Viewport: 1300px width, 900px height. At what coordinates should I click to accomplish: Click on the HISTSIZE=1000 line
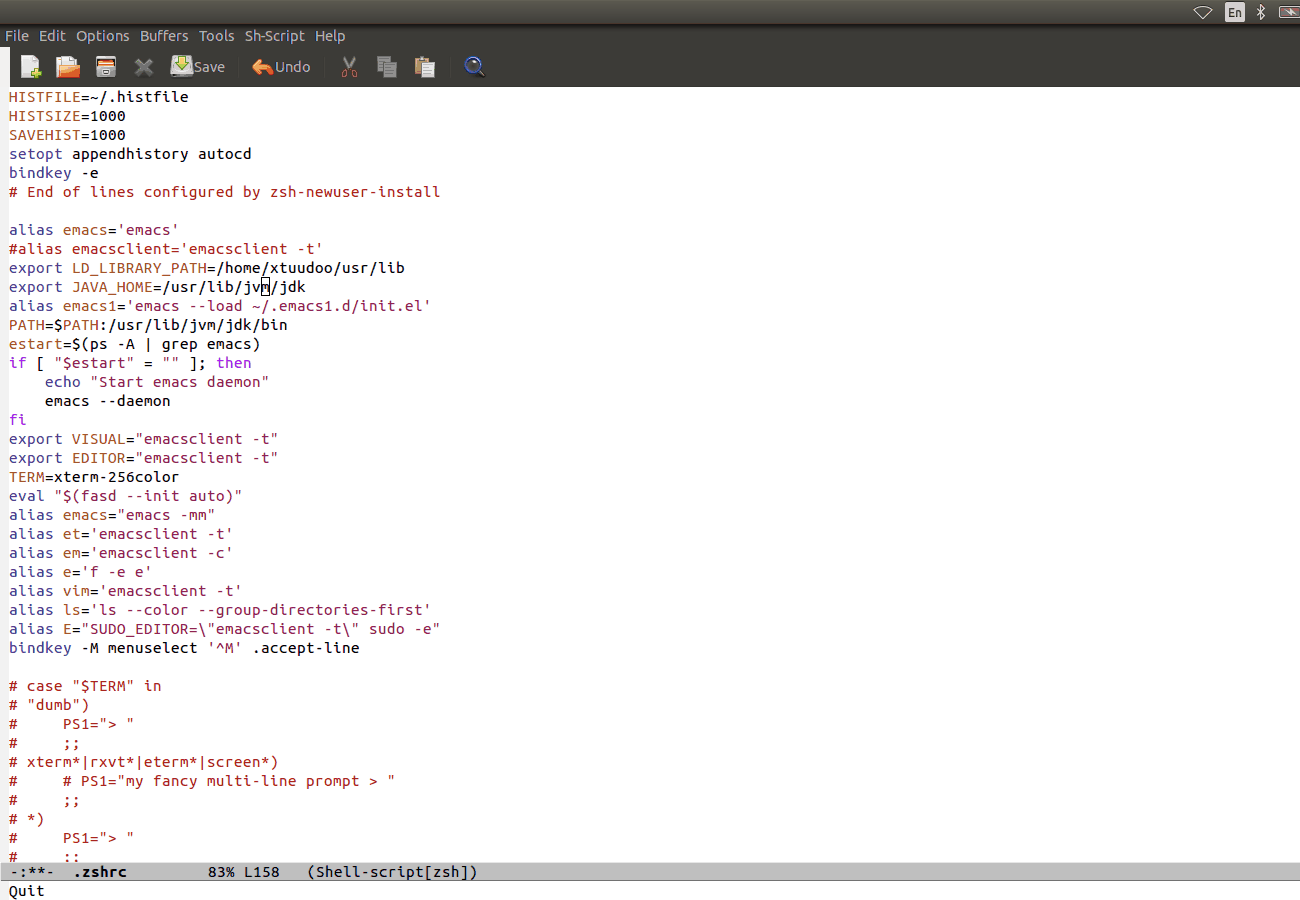click(67, 116)
